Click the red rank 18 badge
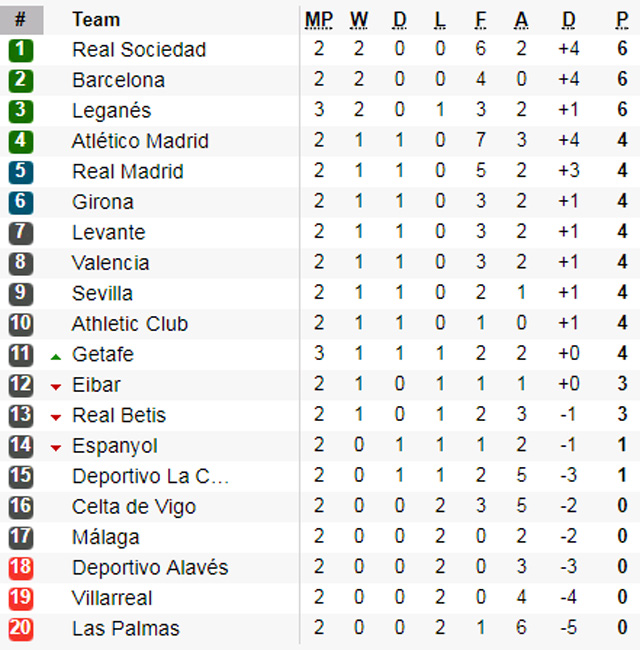640x650 pixels. click(21, 568)
